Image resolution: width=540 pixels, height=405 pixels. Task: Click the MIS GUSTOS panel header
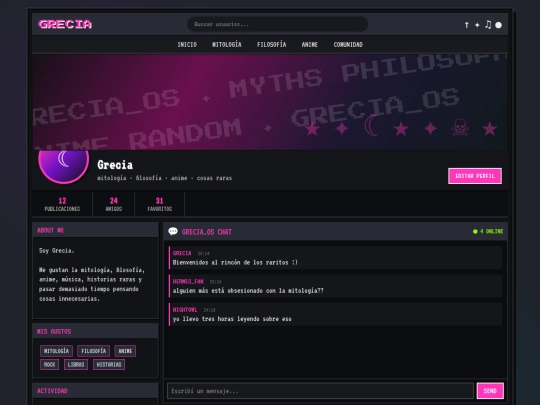[x=95, y=331]
